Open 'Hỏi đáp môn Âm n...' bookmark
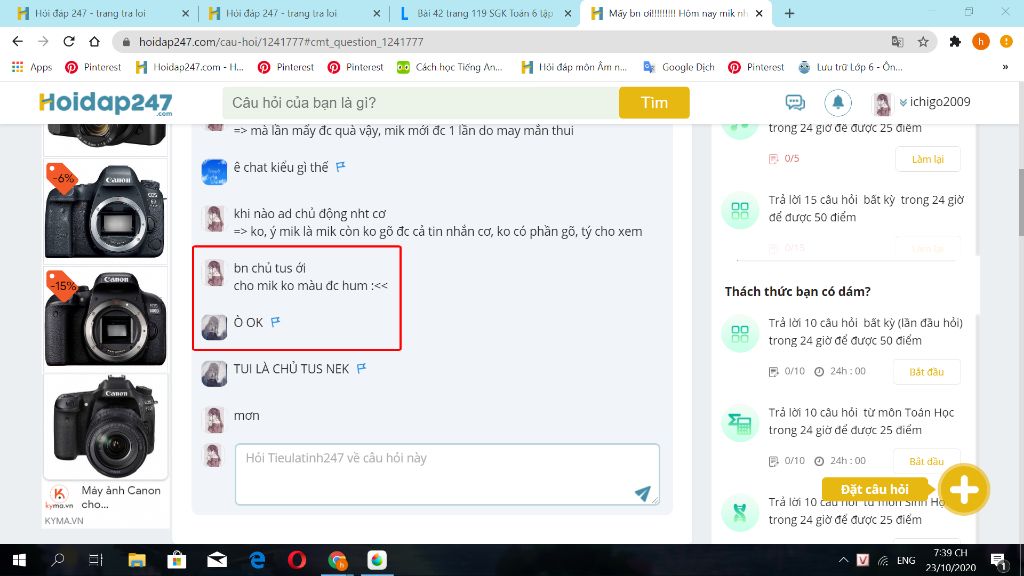This screenshot has height=576, width=1024. tap(573, 67)
